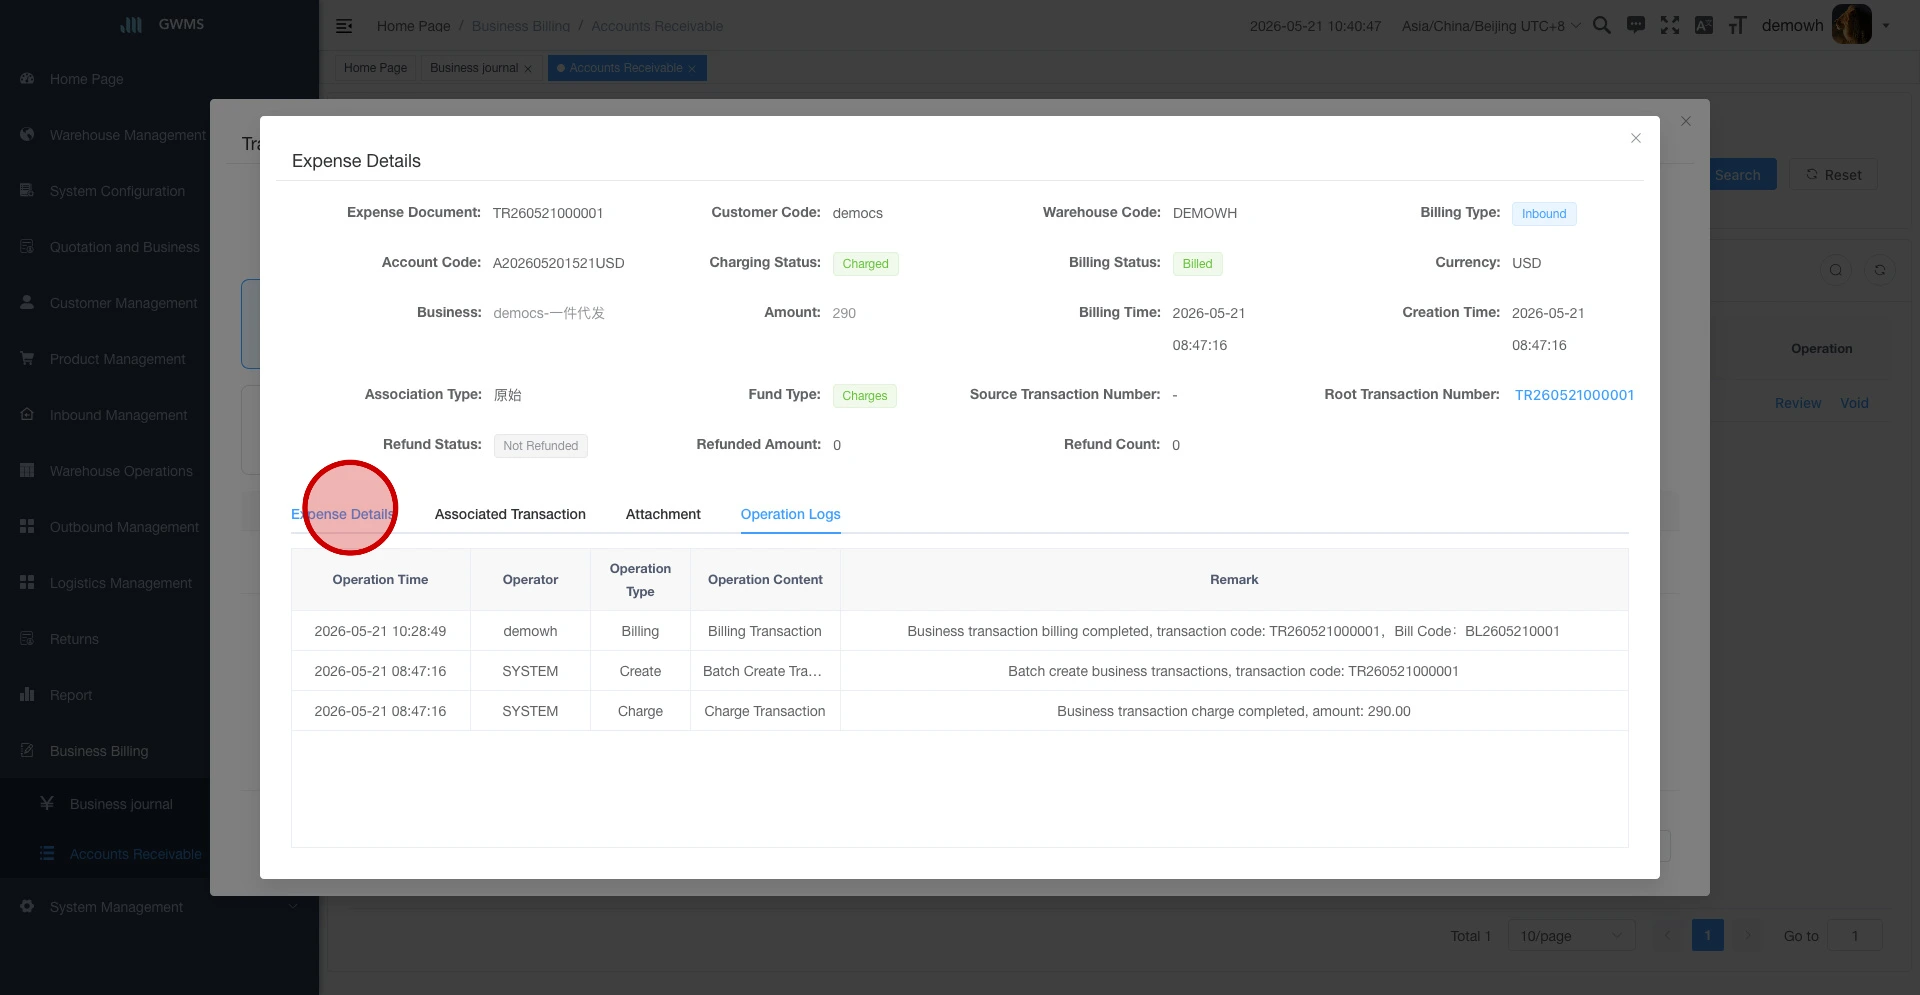
Task: Close the Expense Details dialog
Action: [1636, 138]
